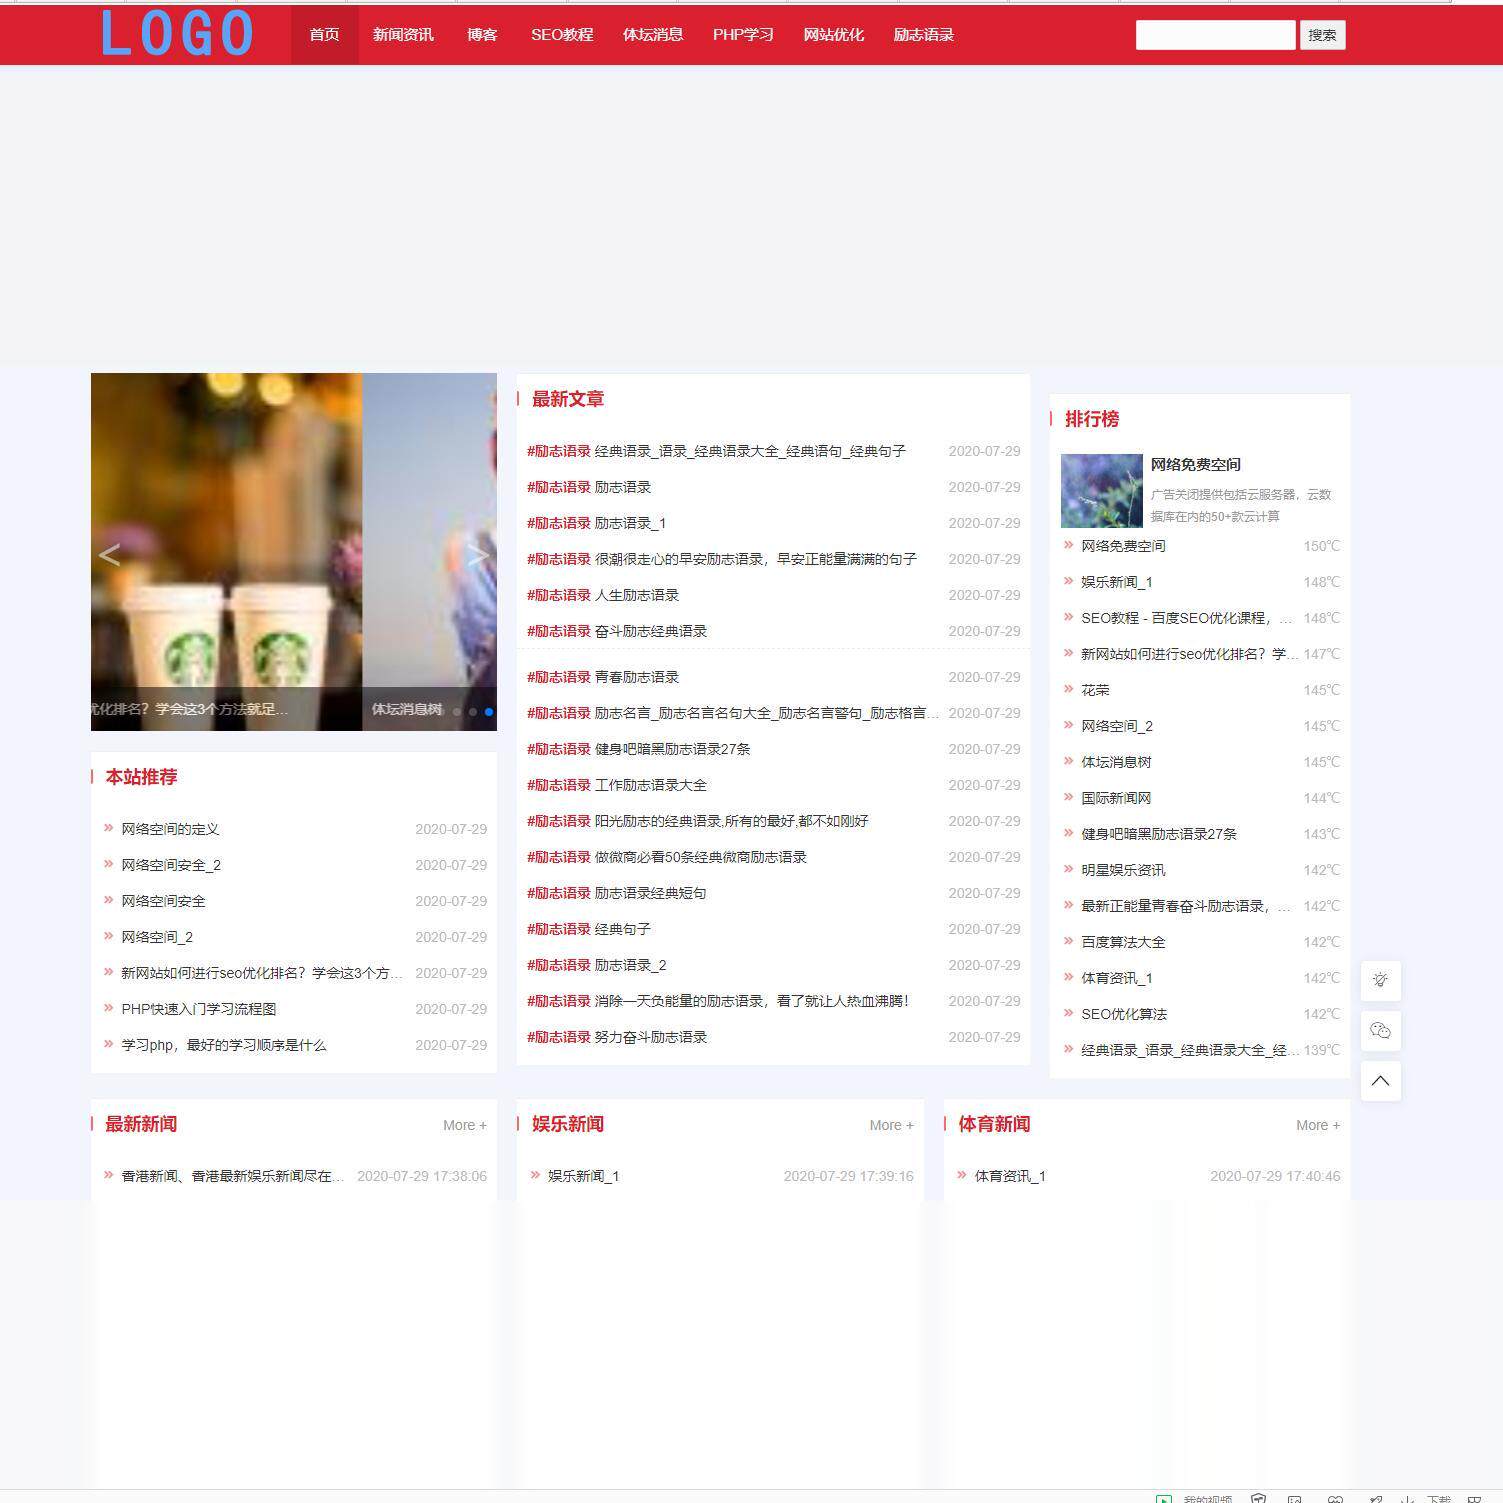Click the 搜索 button
Viewport: 1503px width, 1503px height.
(x=1322, y=35)
